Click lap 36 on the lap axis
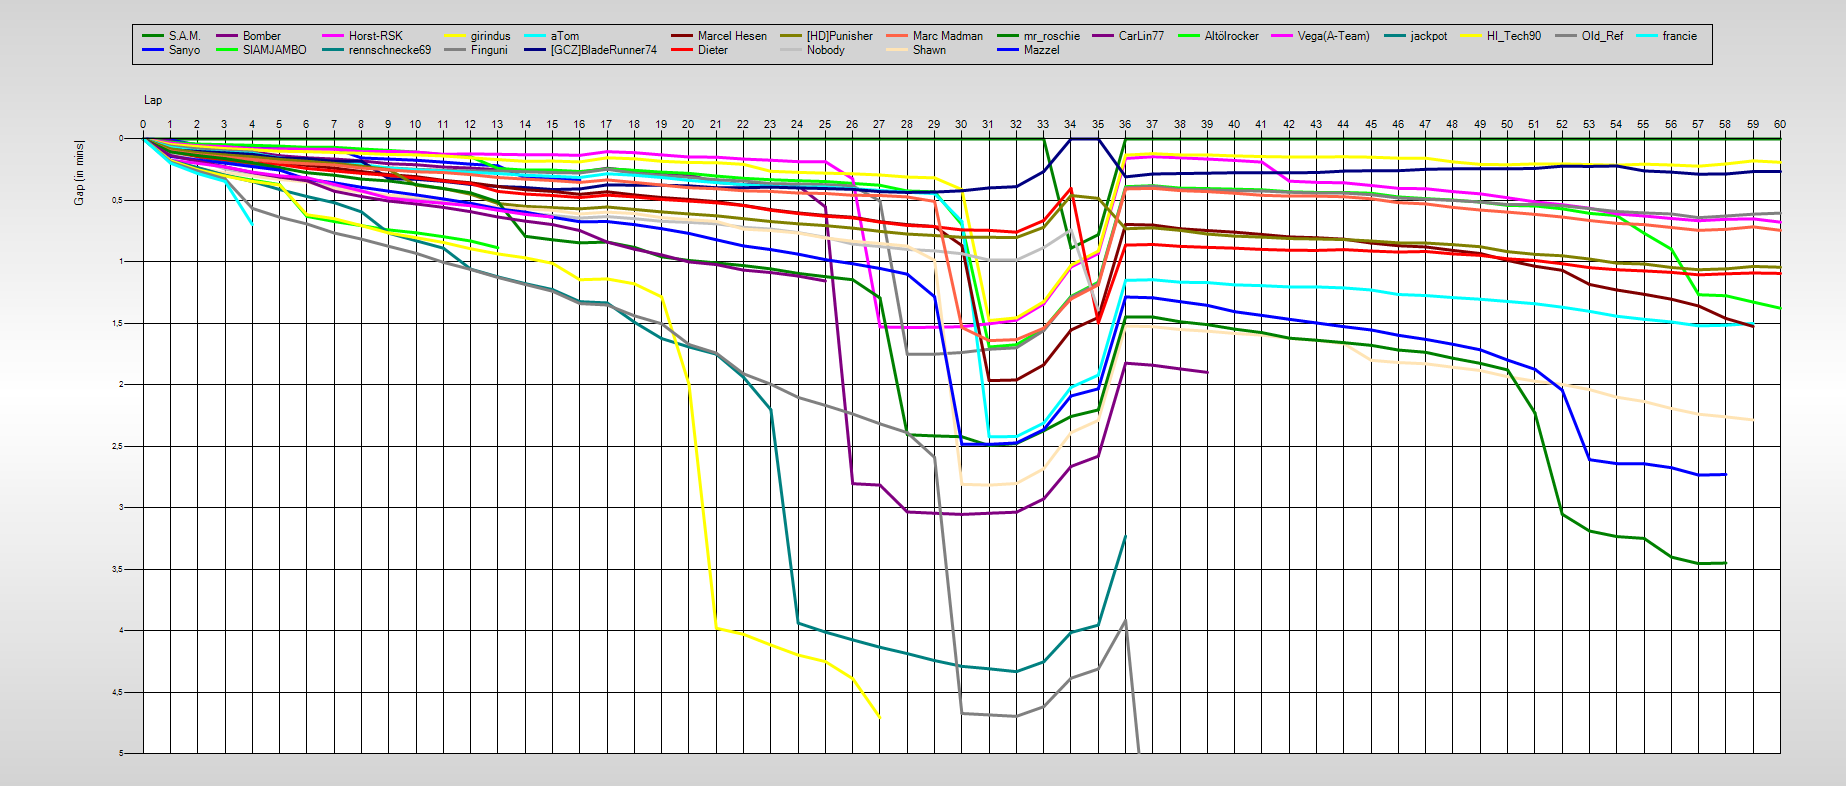The height and width of the screenshot is (786, 1846). coord(1125,124)
